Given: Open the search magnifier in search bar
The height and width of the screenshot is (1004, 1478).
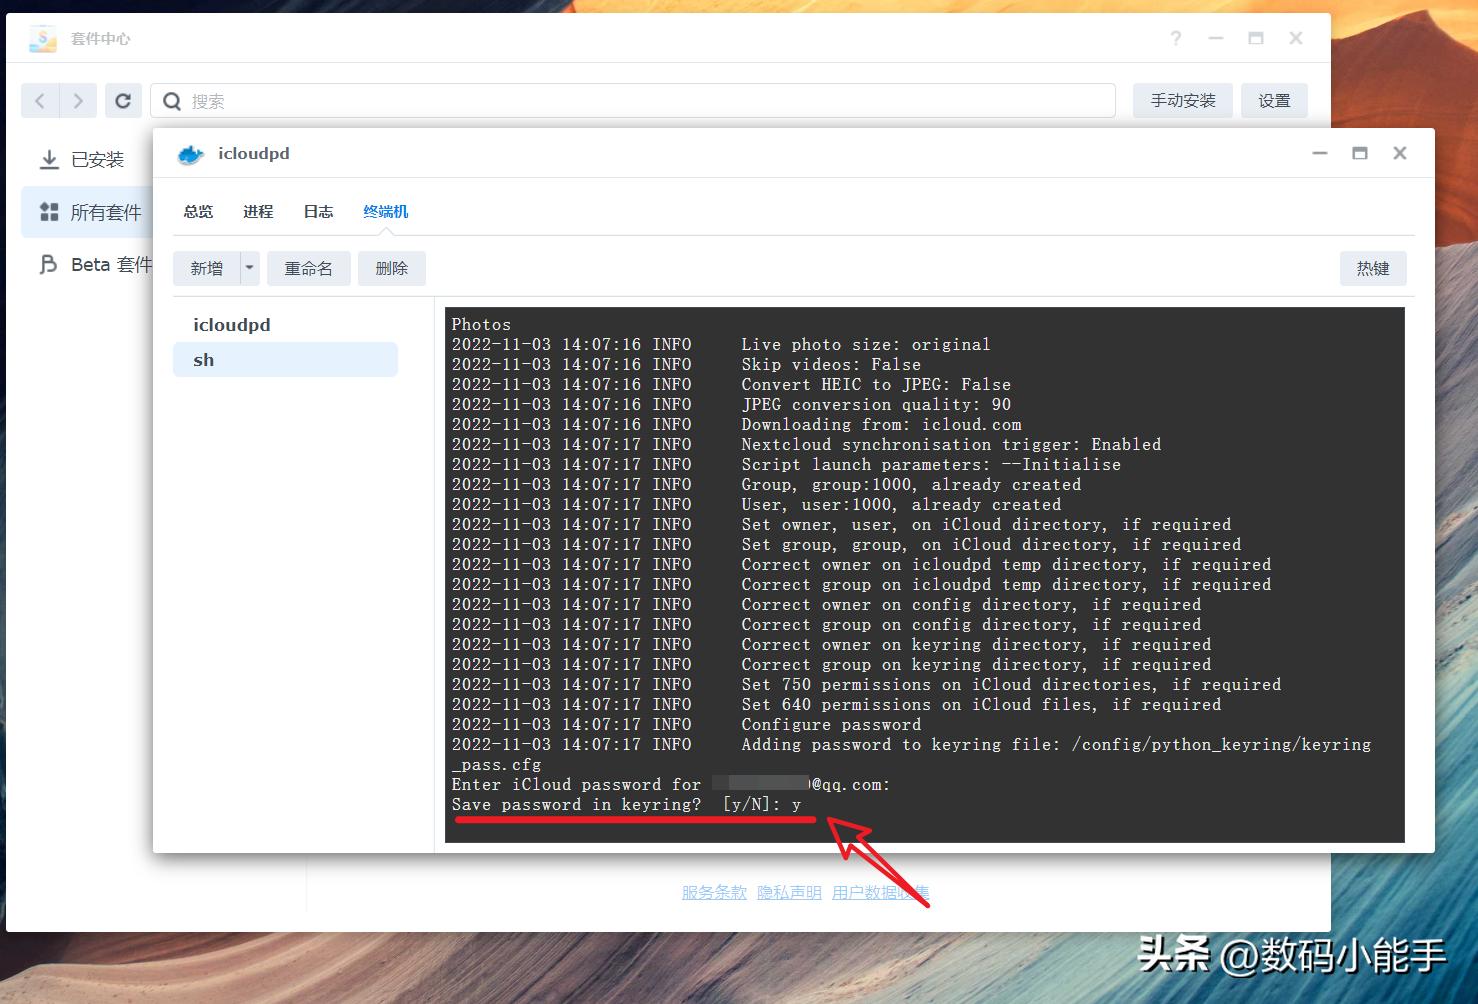Looking at the screenshot, I should tap(171, 100).
